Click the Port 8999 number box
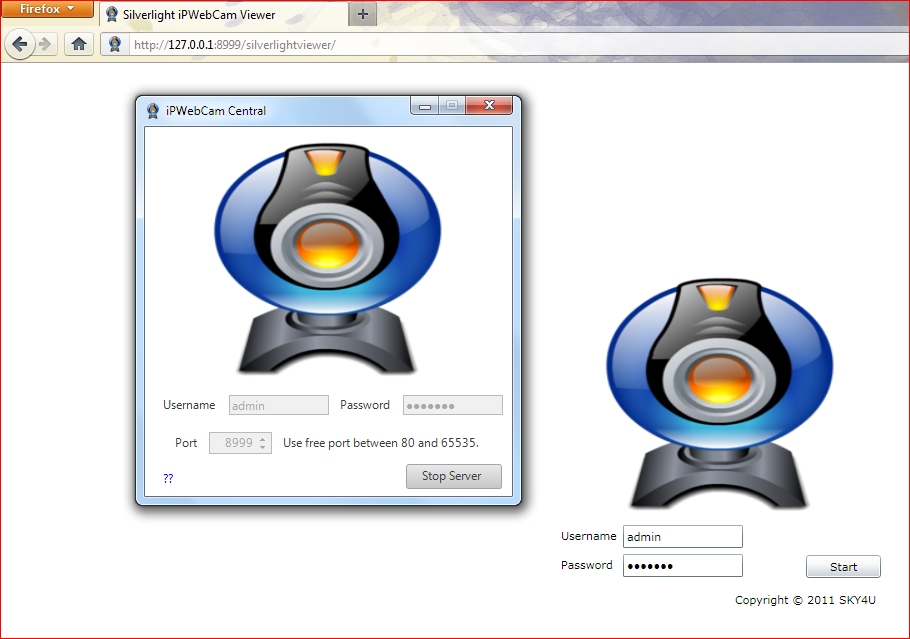The width and height of the screenshot is (910, 639). click(x=240, y=443)
